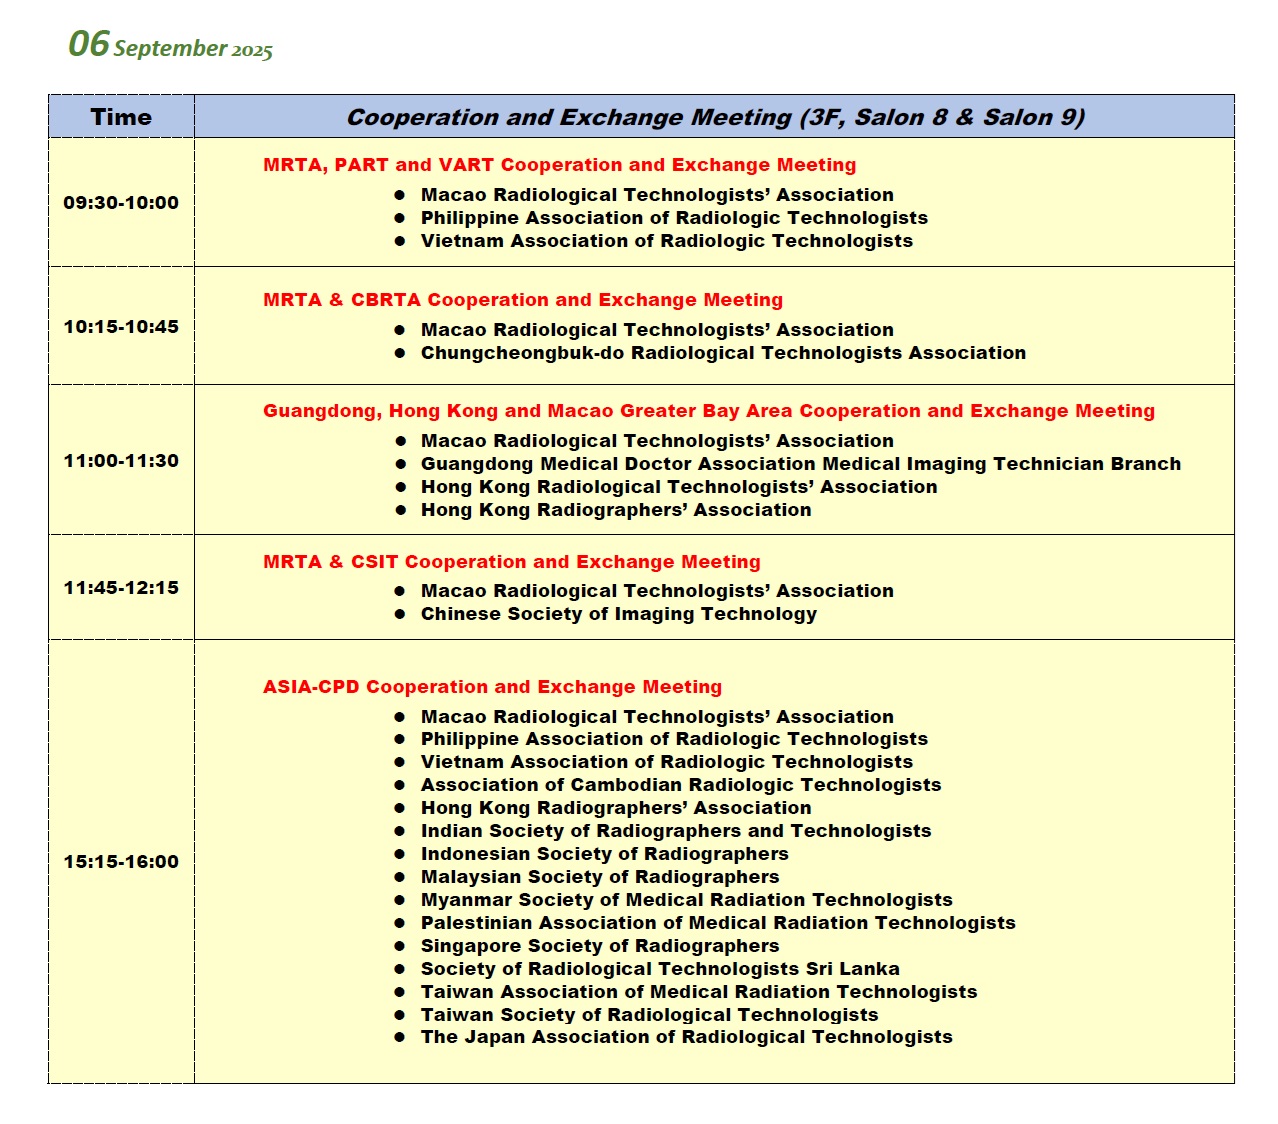Viewport: 1278px width, 1124px height.
Task: Select "Guangdong Medical Doctor Association Medical Imaging Technician Branch"
Action: pyautogui.click(x=801, y=464)
